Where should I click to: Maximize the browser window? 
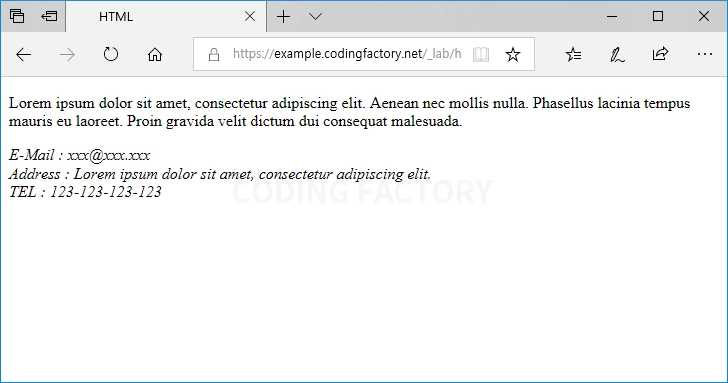click(x=658, y=16)
